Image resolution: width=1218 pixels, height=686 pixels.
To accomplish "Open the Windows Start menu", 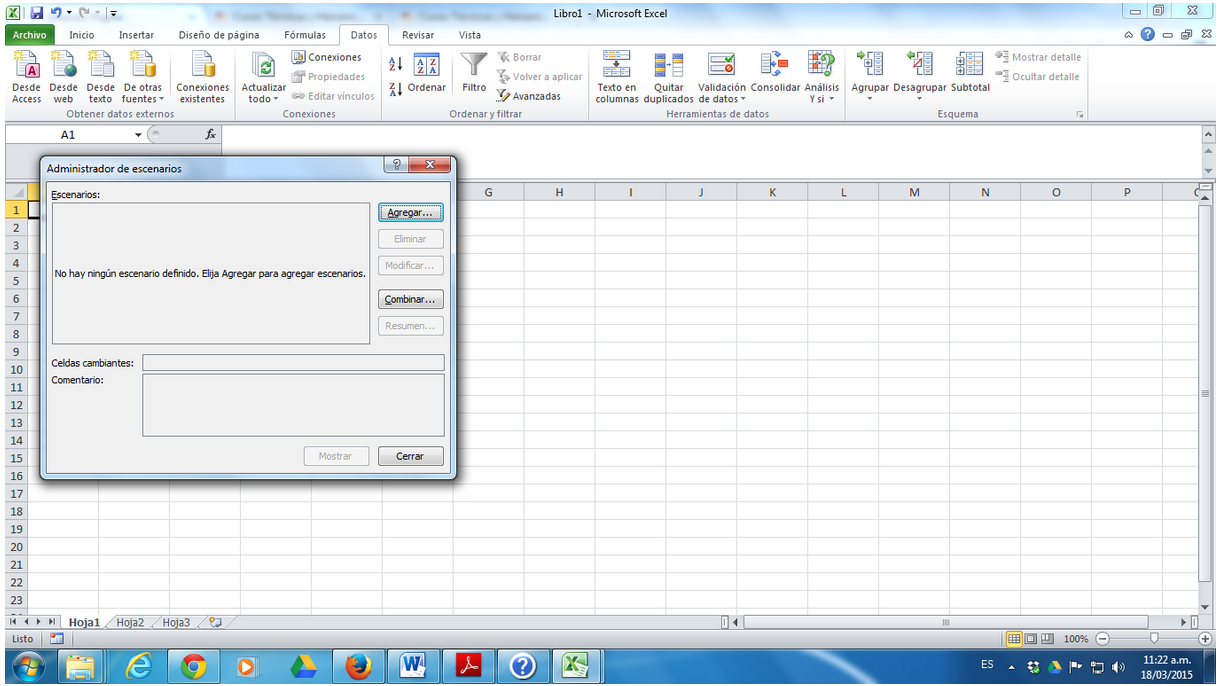I will (27, 666).
